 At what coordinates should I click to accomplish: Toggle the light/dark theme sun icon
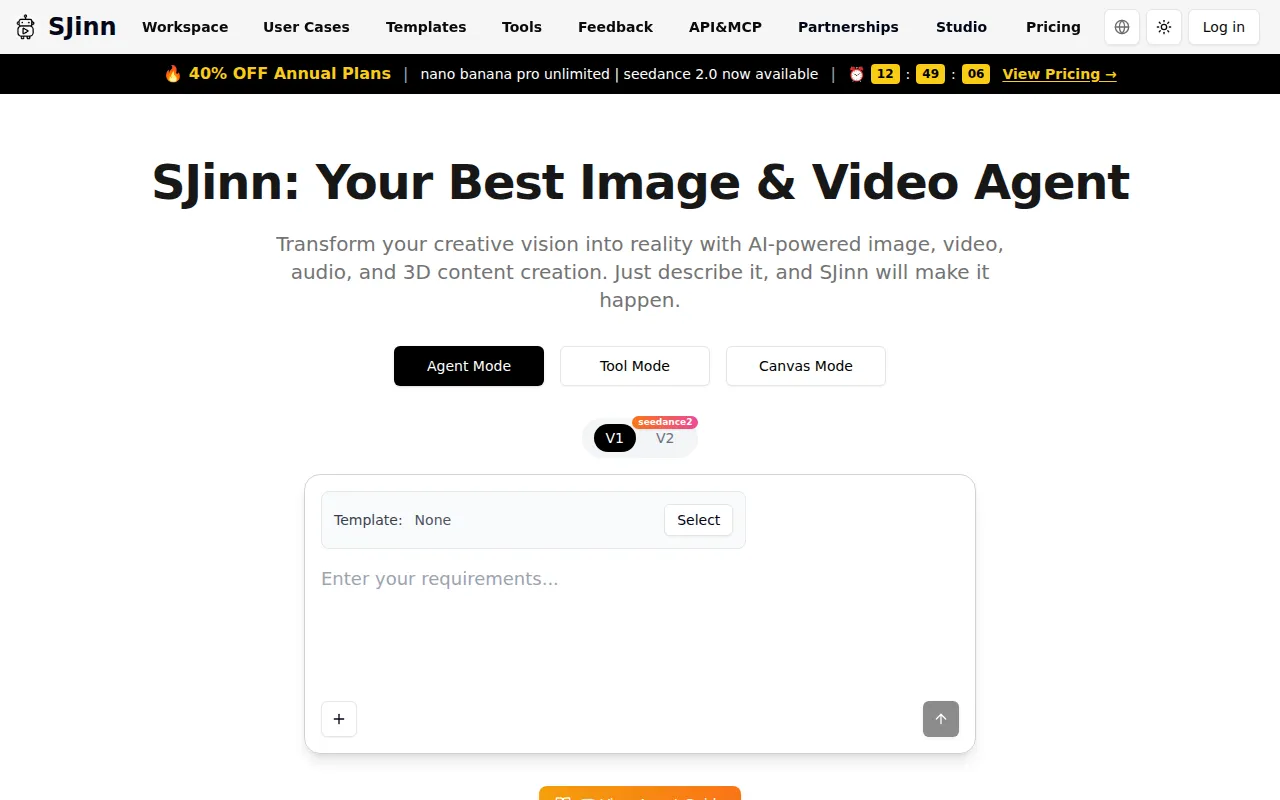(1164, 27)
